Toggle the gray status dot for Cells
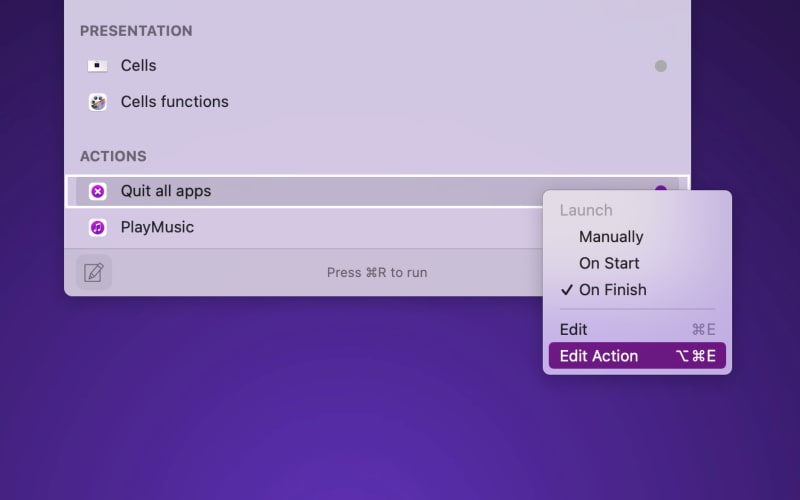 point(661,66)
